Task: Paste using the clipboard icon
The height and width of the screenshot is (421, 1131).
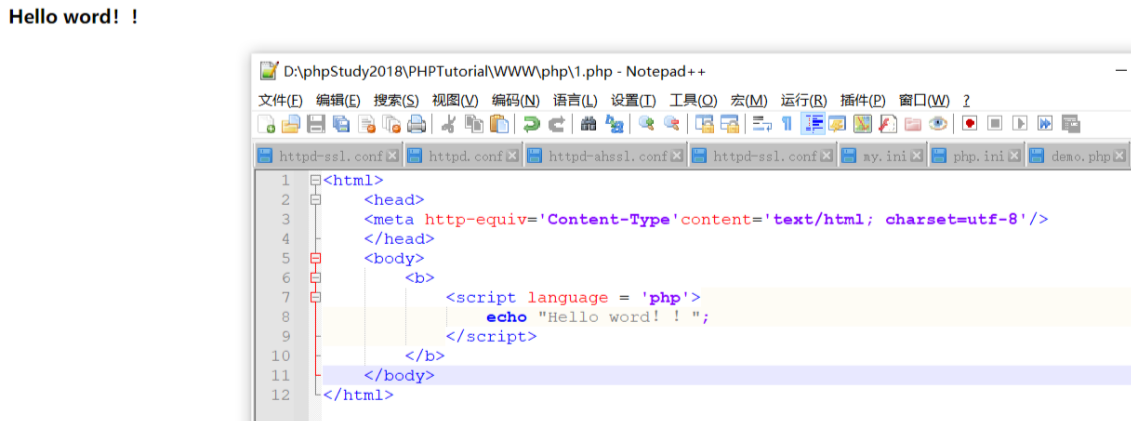Action: click(499, 124)
